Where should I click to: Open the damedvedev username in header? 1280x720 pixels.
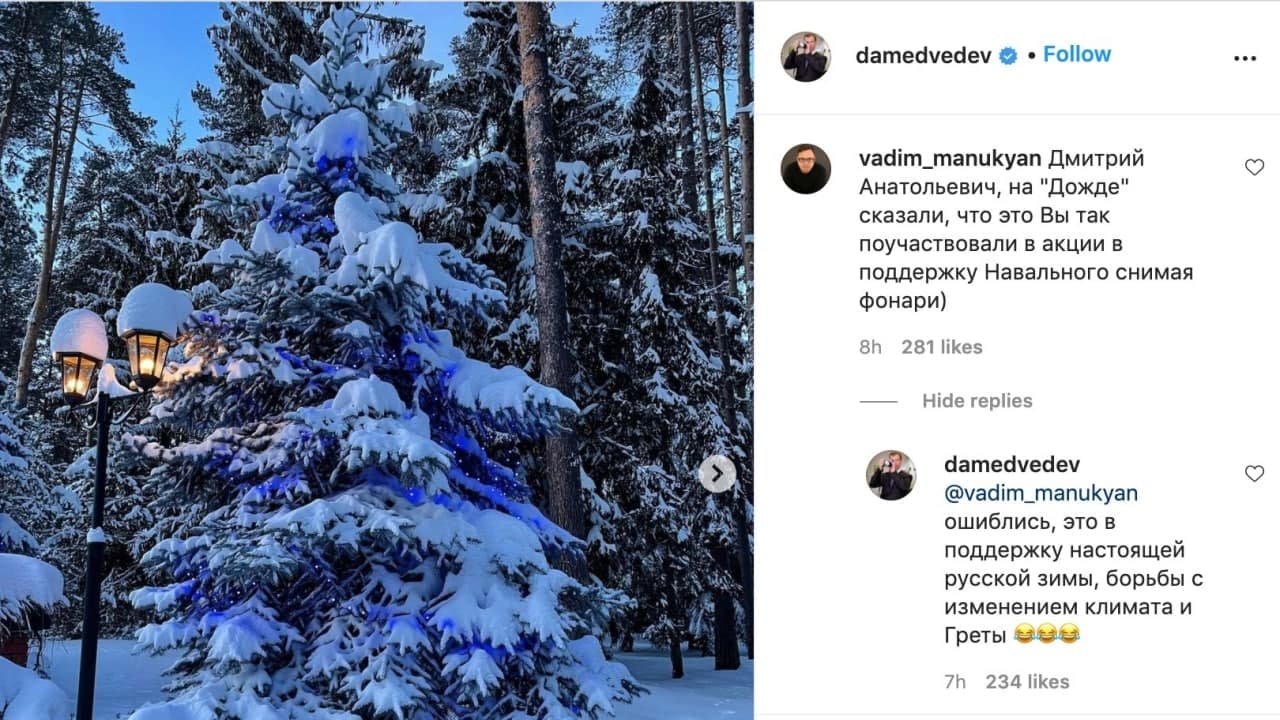click(x=923, y=56)
